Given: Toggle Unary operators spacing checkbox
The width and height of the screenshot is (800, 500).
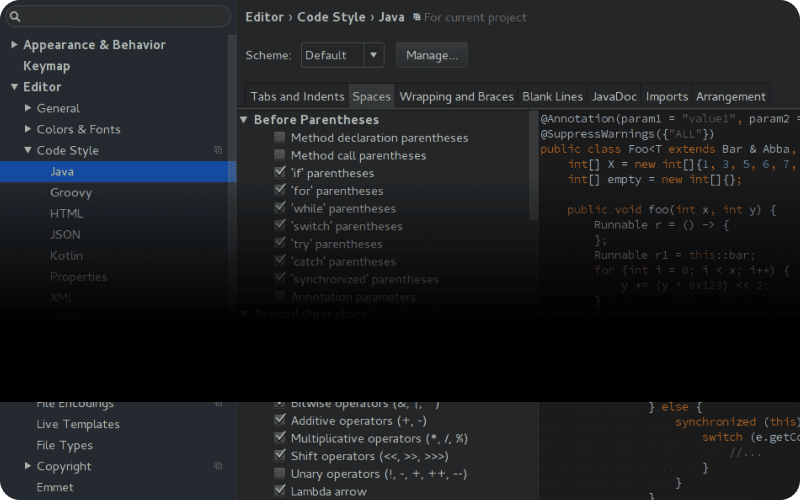Looking at the screenshot, I should tap(280, 473).
